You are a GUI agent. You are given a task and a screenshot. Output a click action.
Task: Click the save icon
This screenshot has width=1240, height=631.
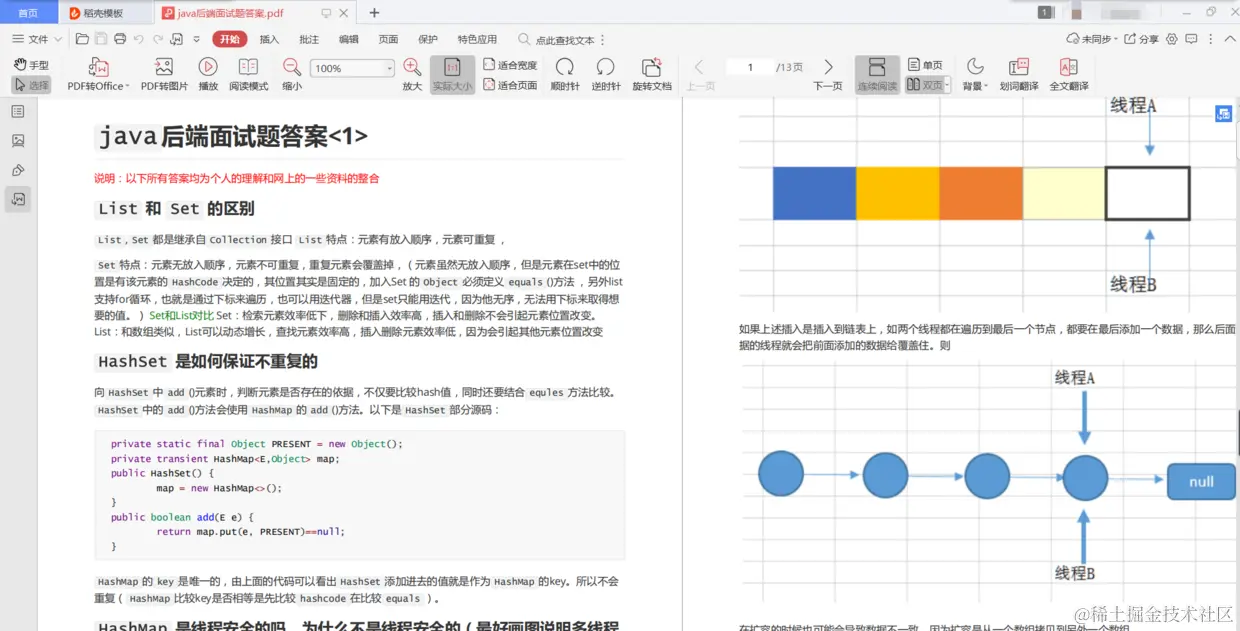tap(101, 39)
